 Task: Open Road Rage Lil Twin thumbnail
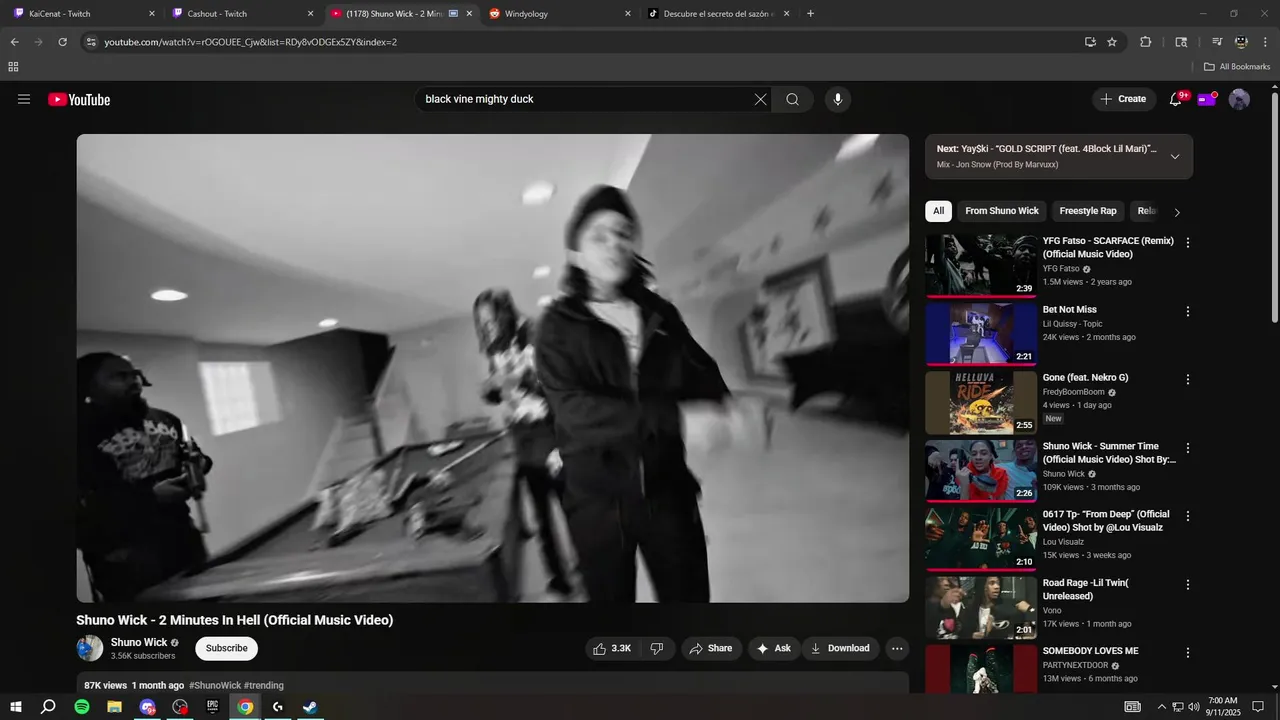coord(981,607)
